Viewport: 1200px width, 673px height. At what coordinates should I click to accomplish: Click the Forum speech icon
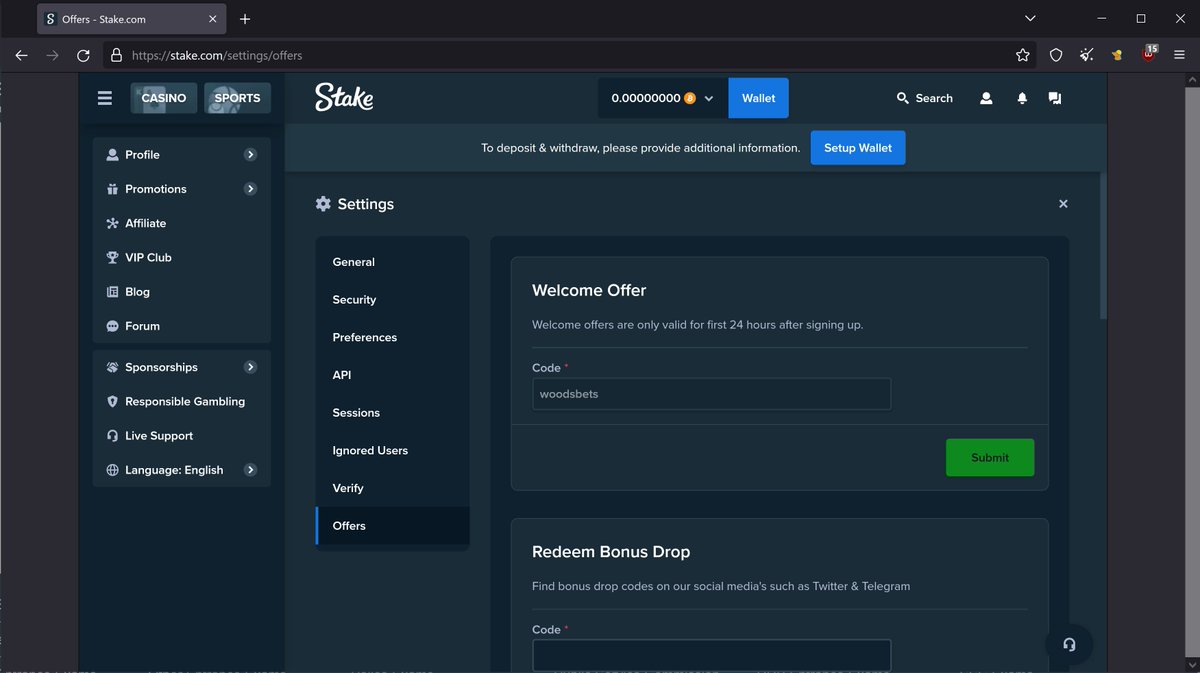[x=112, y=326]
